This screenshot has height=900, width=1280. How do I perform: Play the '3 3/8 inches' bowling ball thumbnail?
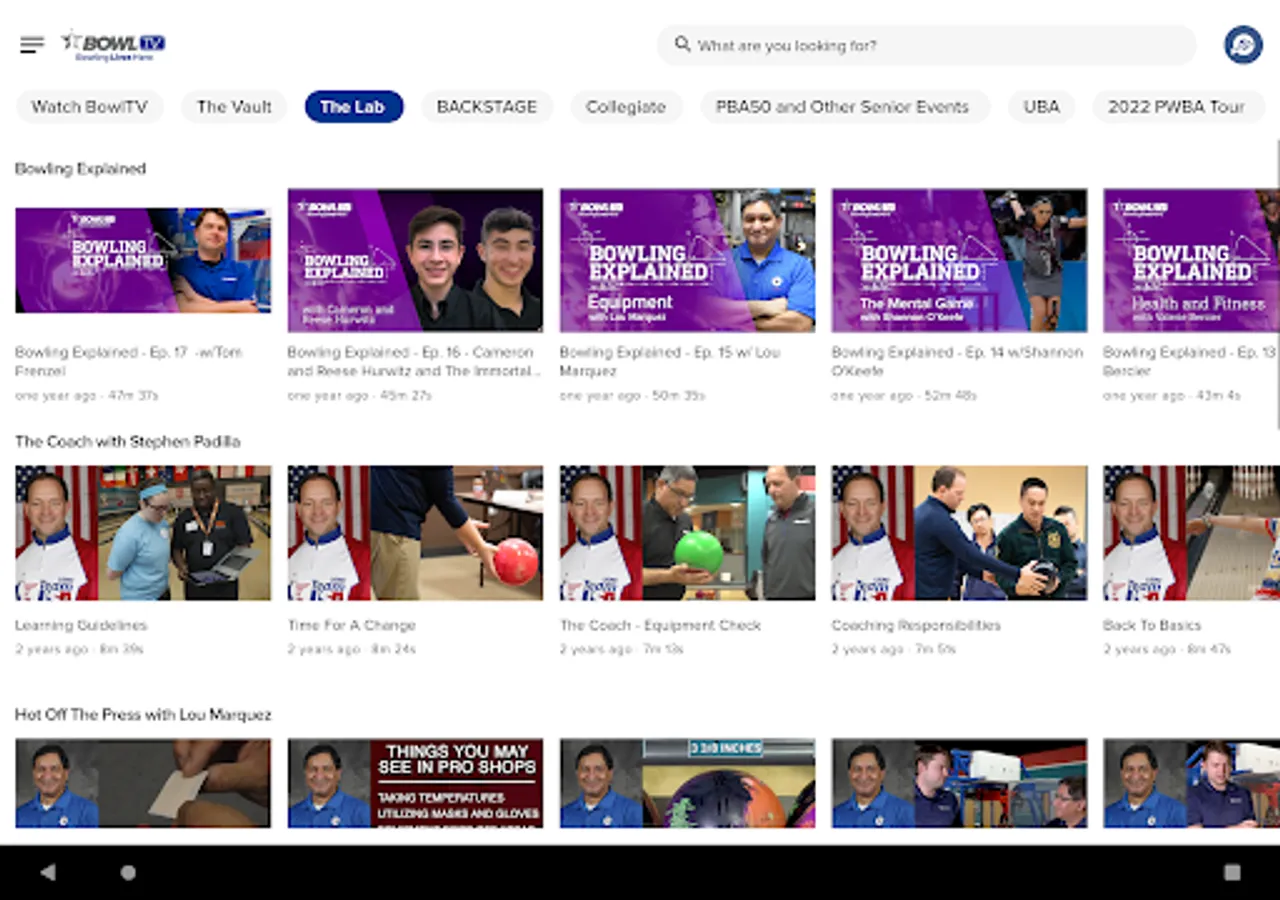687,783
